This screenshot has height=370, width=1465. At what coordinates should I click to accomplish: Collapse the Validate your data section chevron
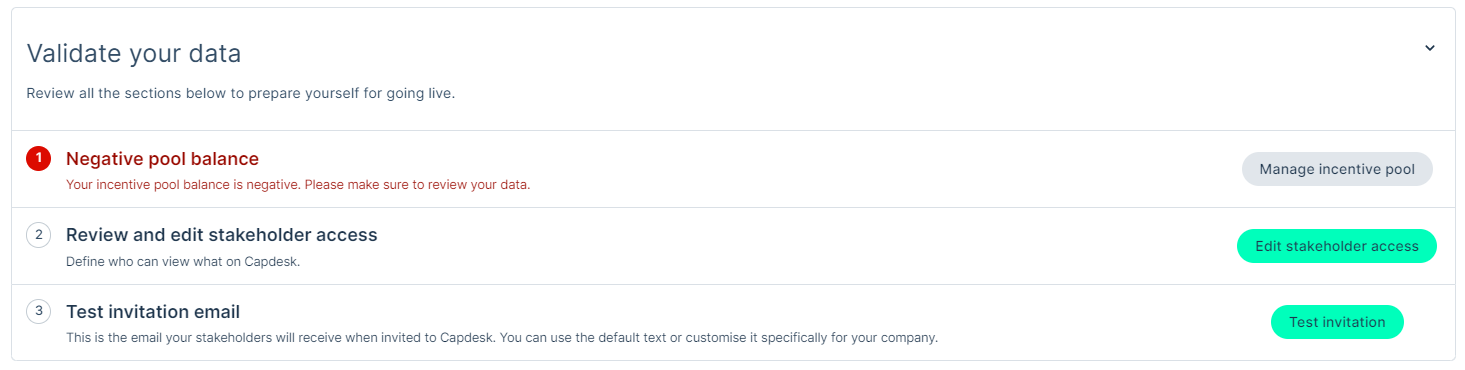[x=1429, y=48]
